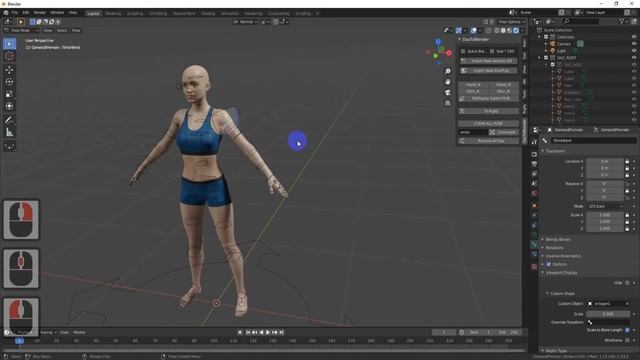Viewport: 640px width, 360px height.
Task: Click the navigation gizmo Z axis
Action: pos(438,42)
